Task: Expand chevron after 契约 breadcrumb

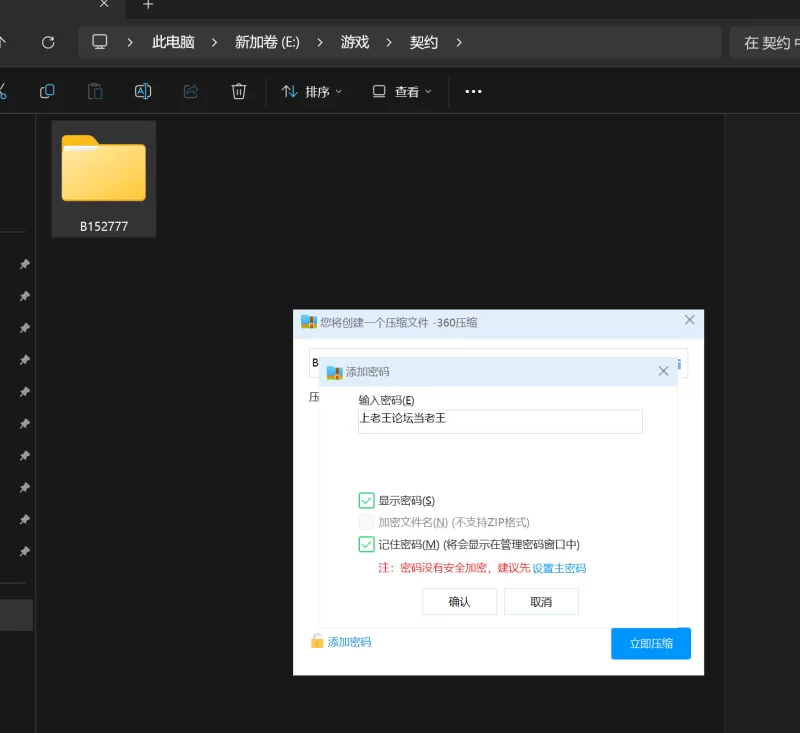Action: coord(459,42)
